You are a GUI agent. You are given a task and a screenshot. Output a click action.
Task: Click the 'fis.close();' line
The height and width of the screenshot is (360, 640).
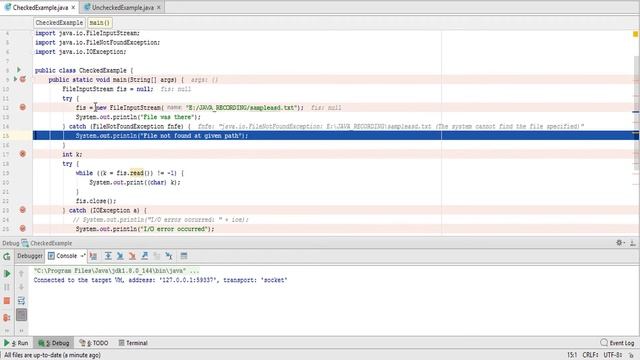tap(96, 201)
